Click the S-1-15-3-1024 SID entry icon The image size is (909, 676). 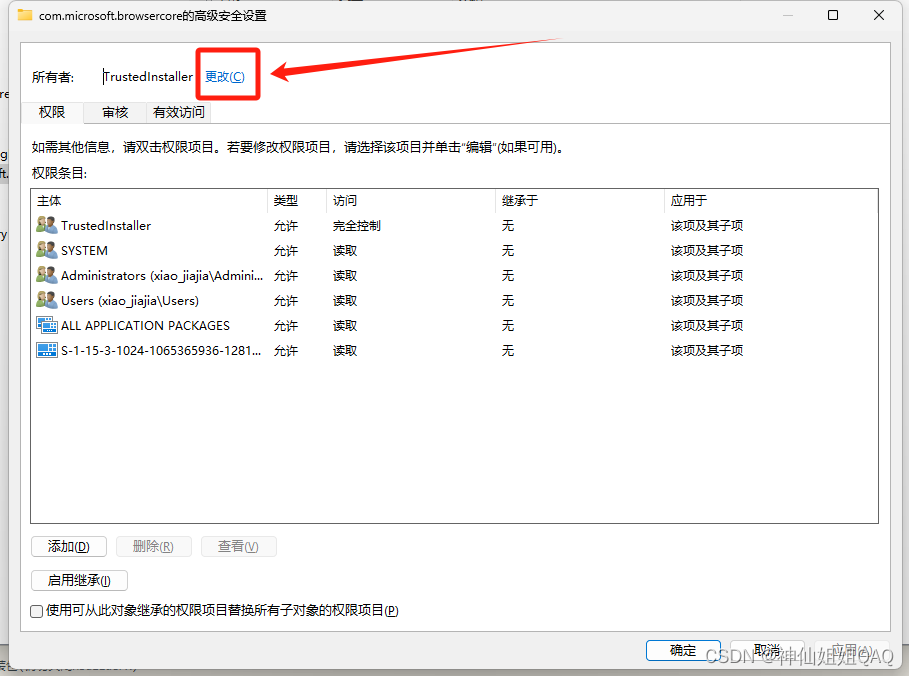tap(46, 350)
